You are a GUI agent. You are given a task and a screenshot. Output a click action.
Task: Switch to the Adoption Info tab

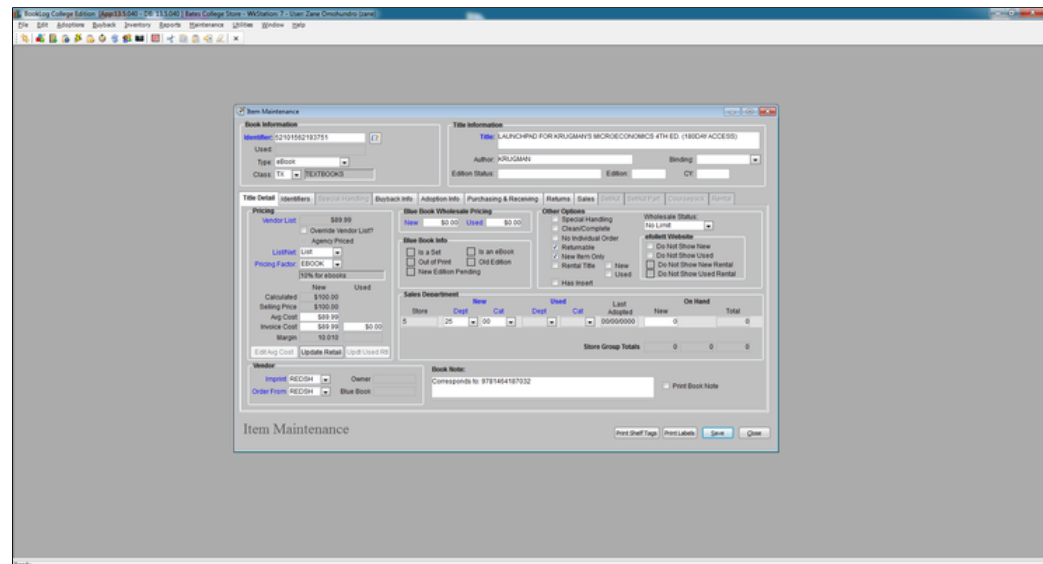point(440,199)
